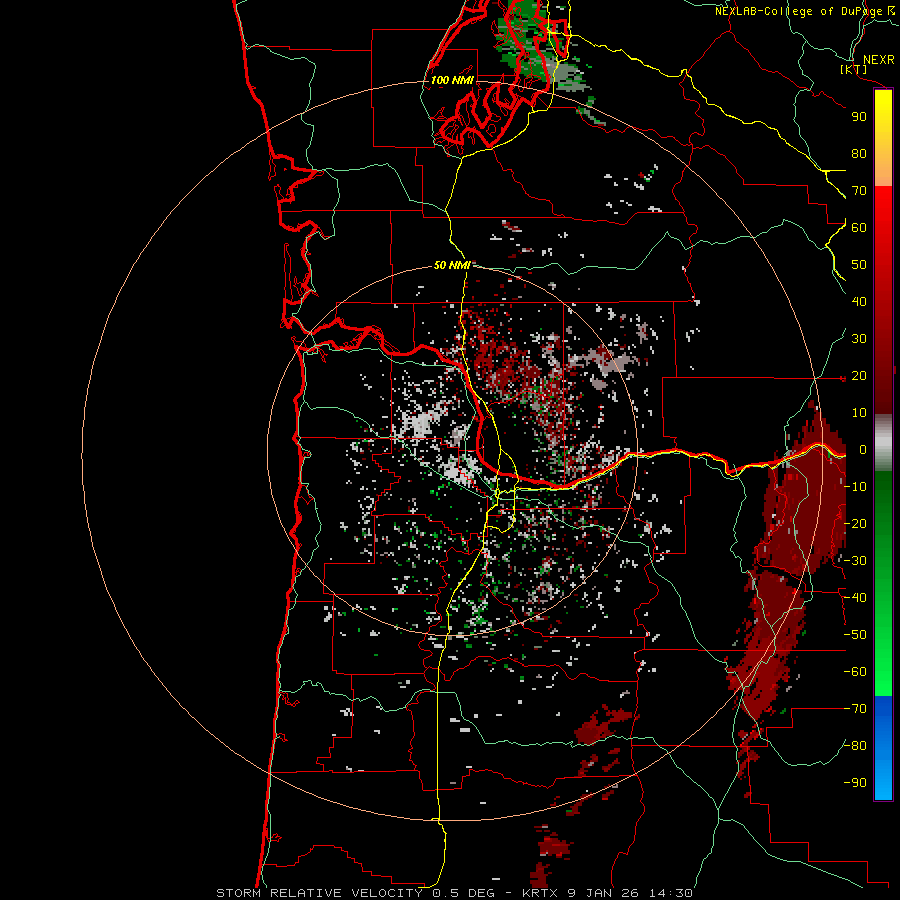Viewport: 900px width, 900px height.
Task: Click the 'STORM RELATIVE VELOCITY 0.5 DEG' caption
Action: point(356,893)
